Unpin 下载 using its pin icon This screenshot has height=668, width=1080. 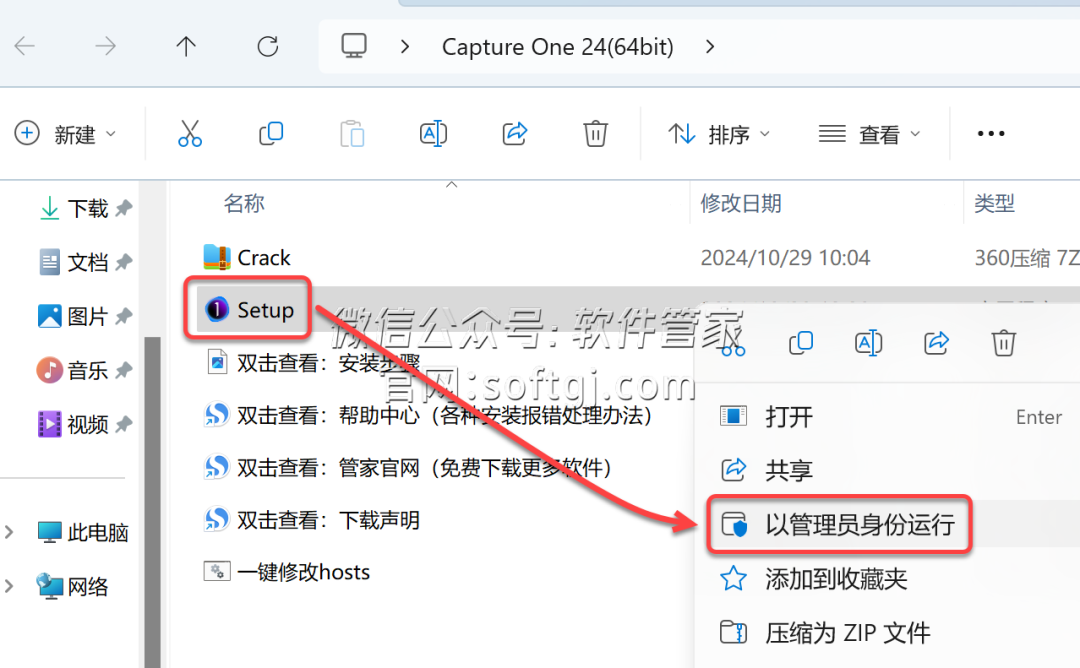[x=124, y=208]
